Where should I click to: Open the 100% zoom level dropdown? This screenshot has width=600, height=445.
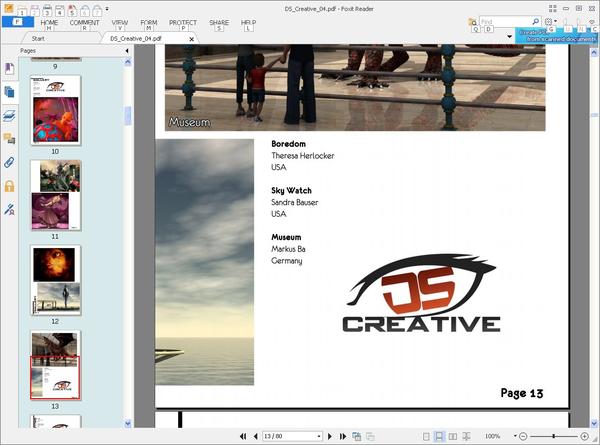coord(515,436)
